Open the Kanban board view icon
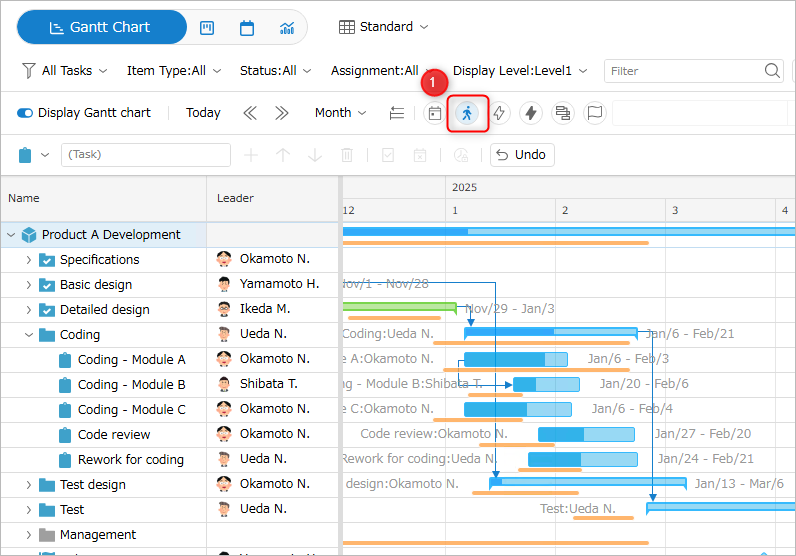796x556 pixels. [x=207, y=27]
